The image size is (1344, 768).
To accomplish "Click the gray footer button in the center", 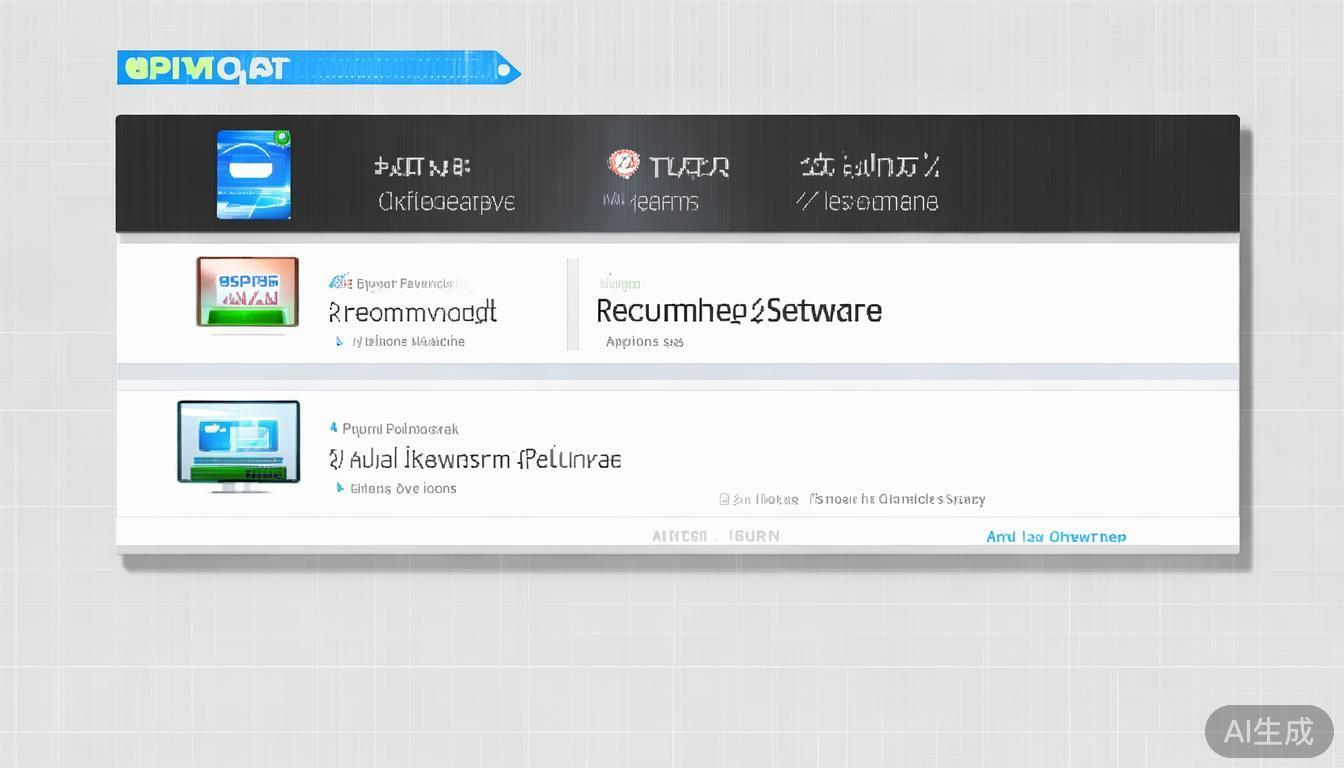I will [x=715, y=536].
